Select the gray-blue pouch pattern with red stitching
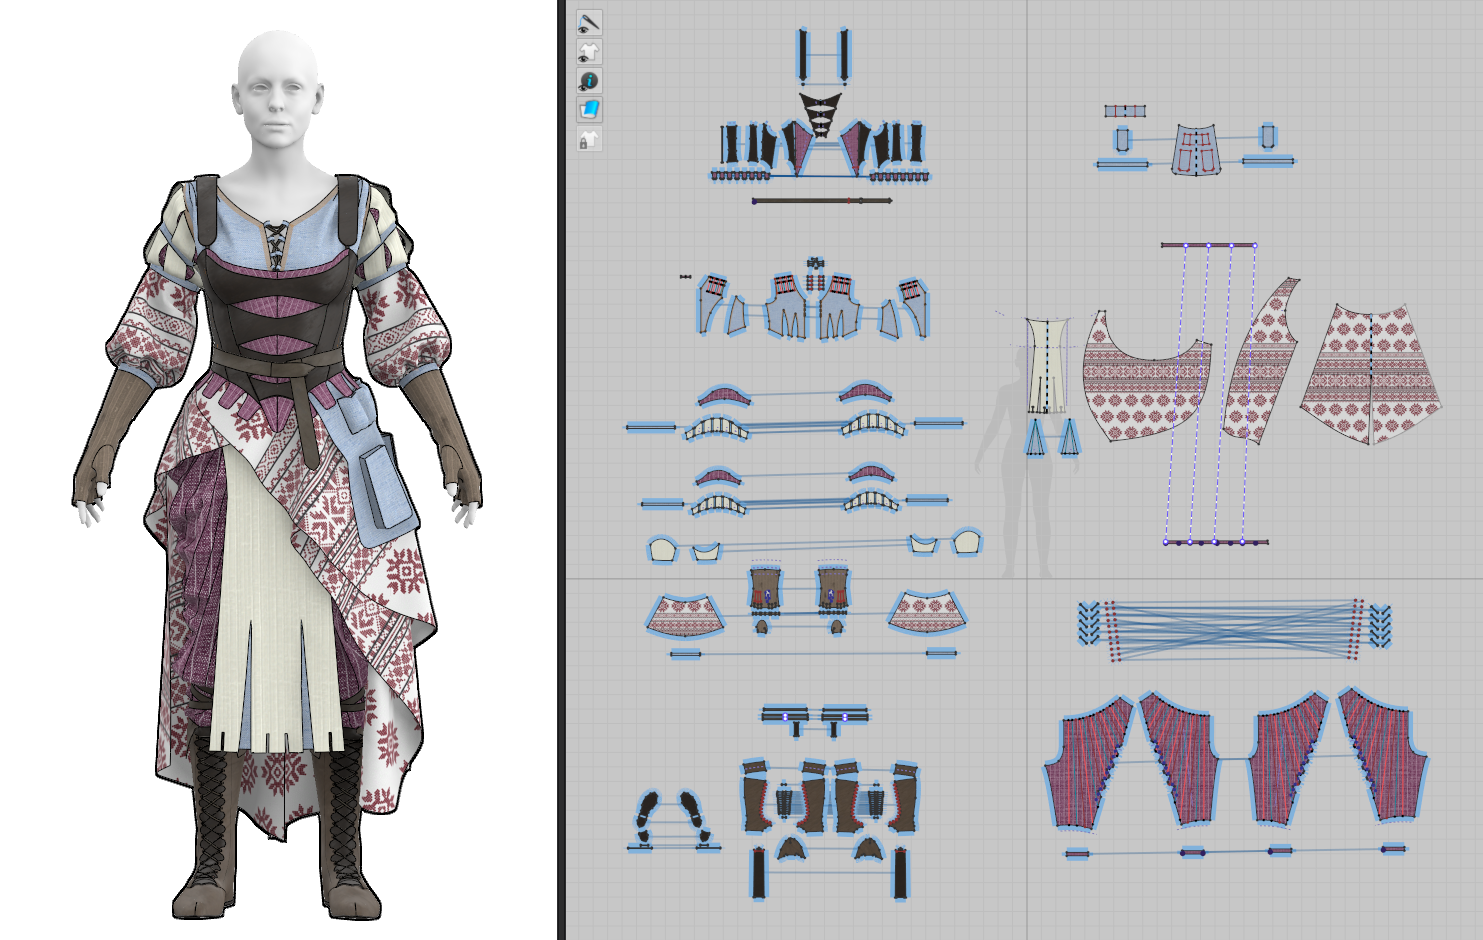The image size is (1483, 940). tap(1196, 150)
